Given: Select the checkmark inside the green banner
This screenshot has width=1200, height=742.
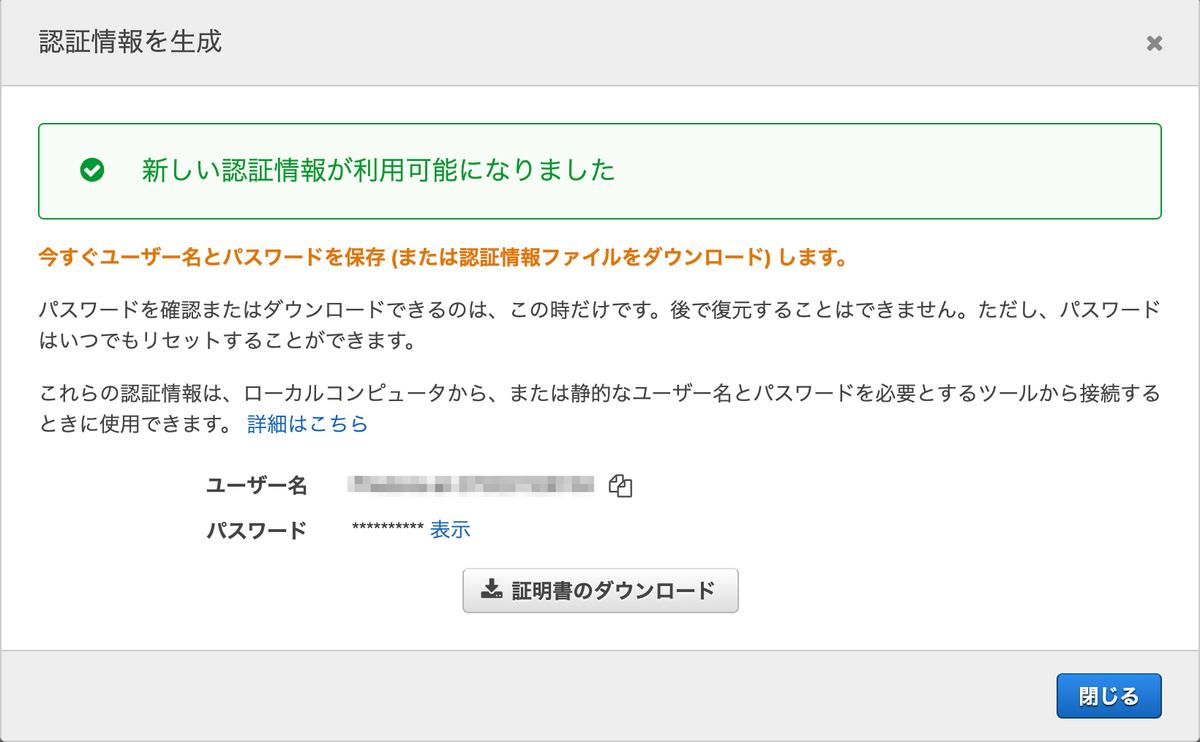Looking at the screenshot, I should click(93, 170).
